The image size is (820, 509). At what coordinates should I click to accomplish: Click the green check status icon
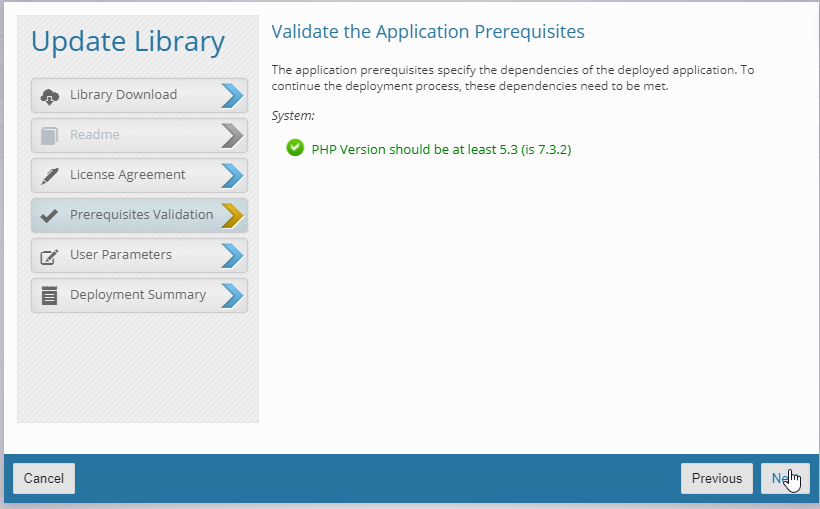point(295,148)
